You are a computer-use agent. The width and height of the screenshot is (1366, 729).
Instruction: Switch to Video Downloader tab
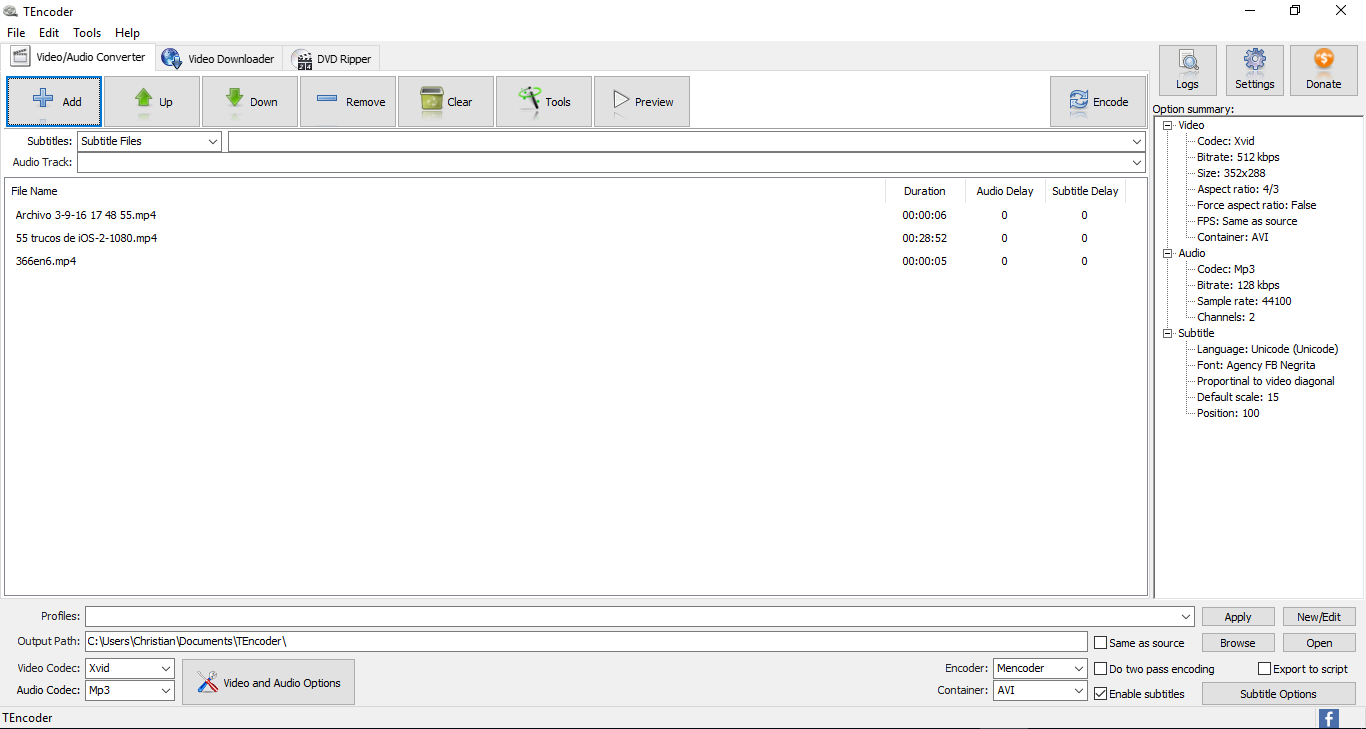coord(219,59)
